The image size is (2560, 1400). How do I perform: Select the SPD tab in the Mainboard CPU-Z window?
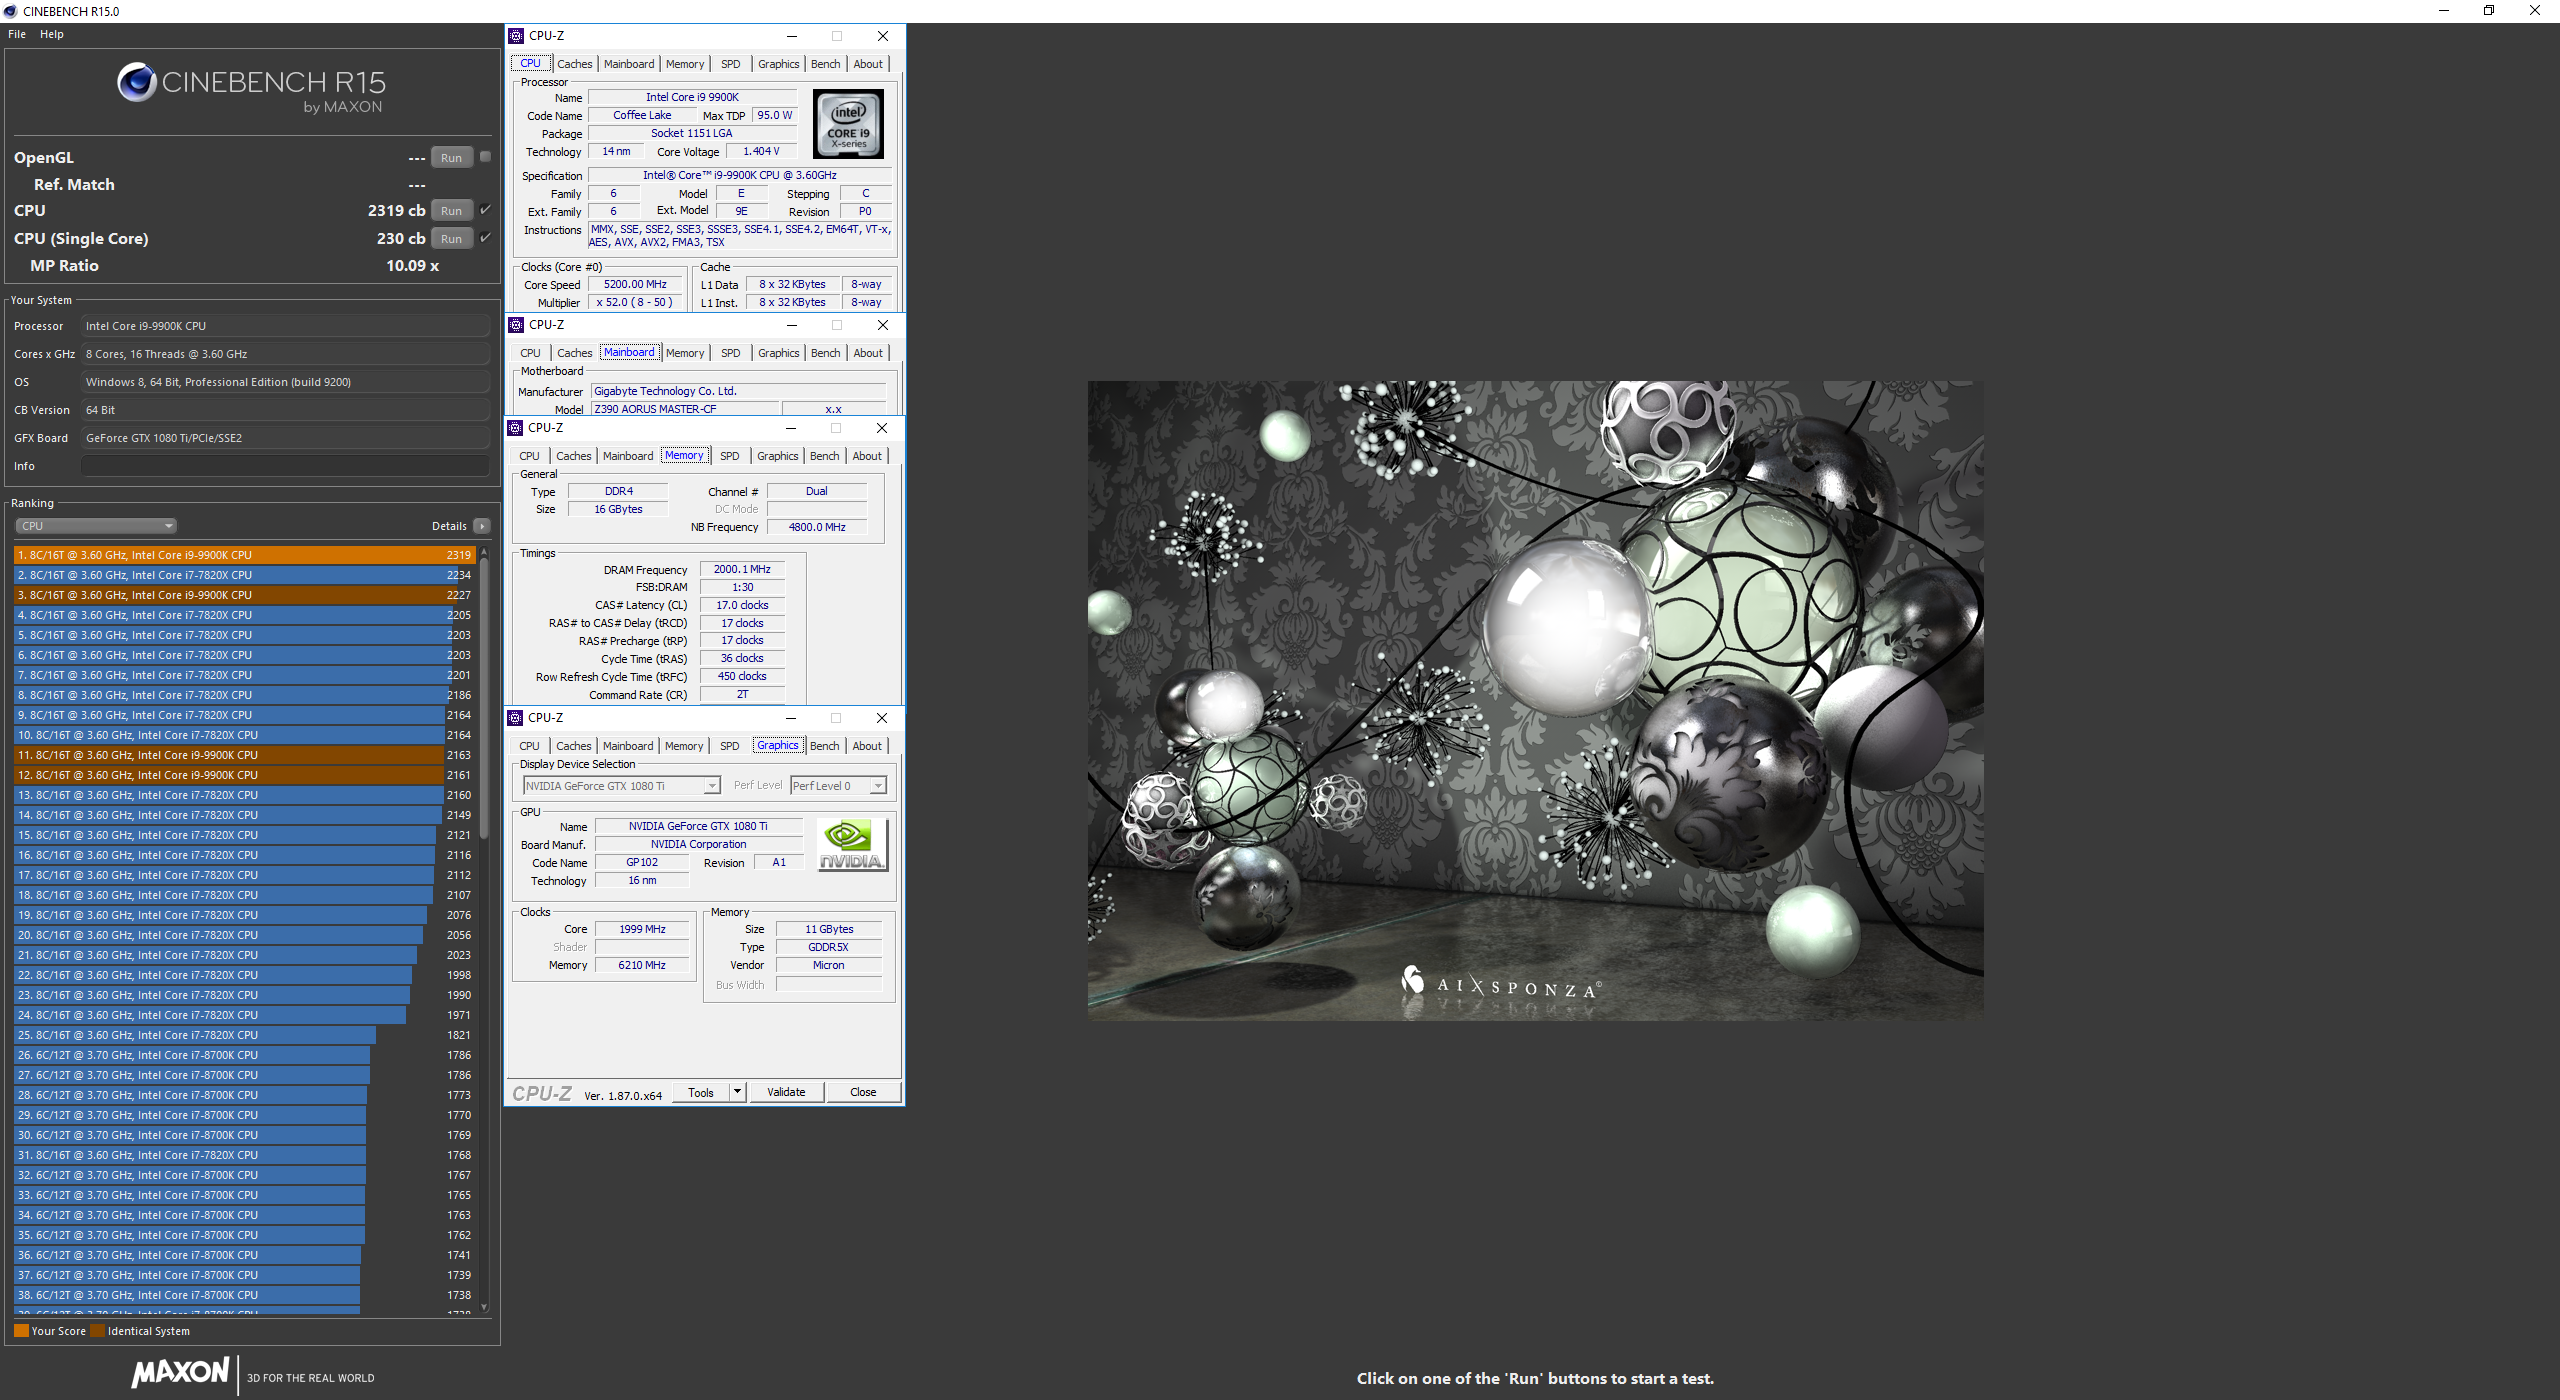(730, 353)
